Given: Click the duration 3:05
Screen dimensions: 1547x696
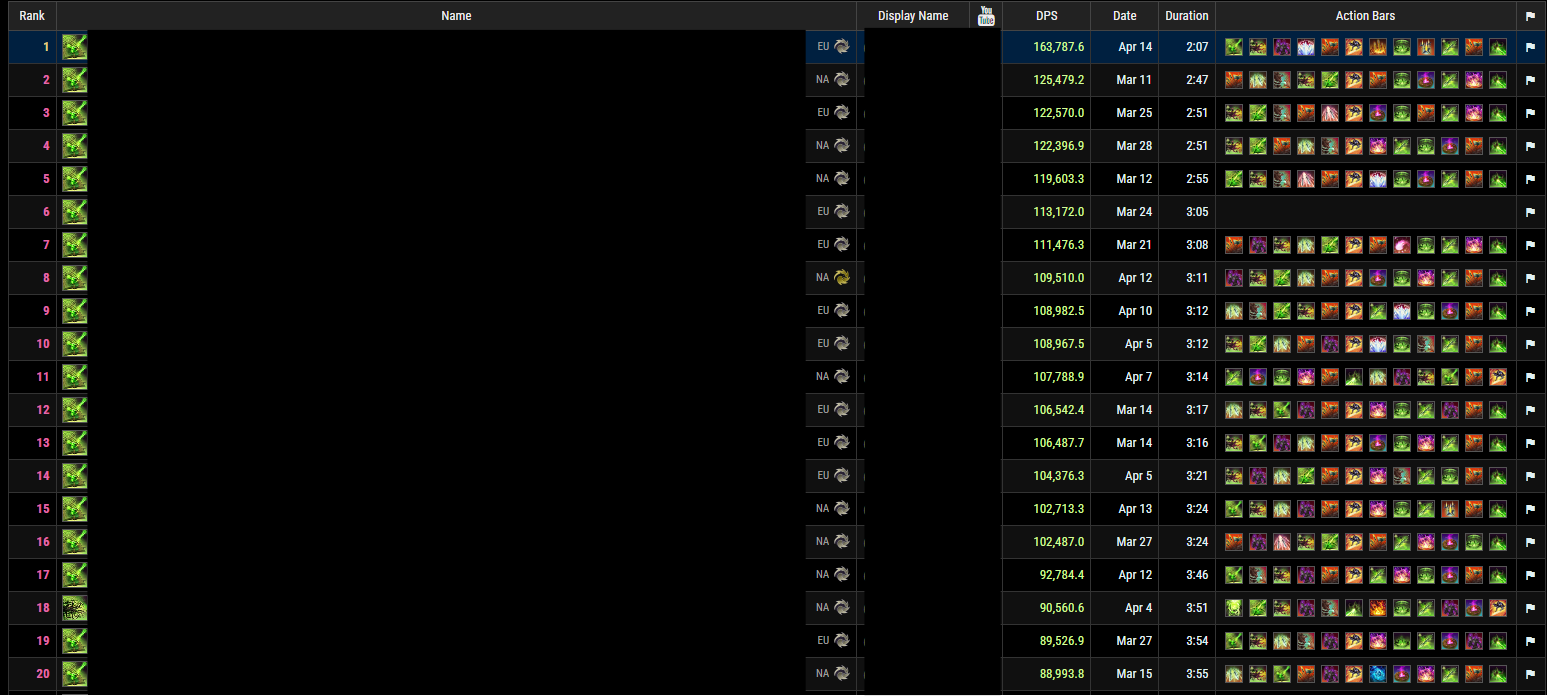Looking at the screenshot, I should tap(1197, 212).
